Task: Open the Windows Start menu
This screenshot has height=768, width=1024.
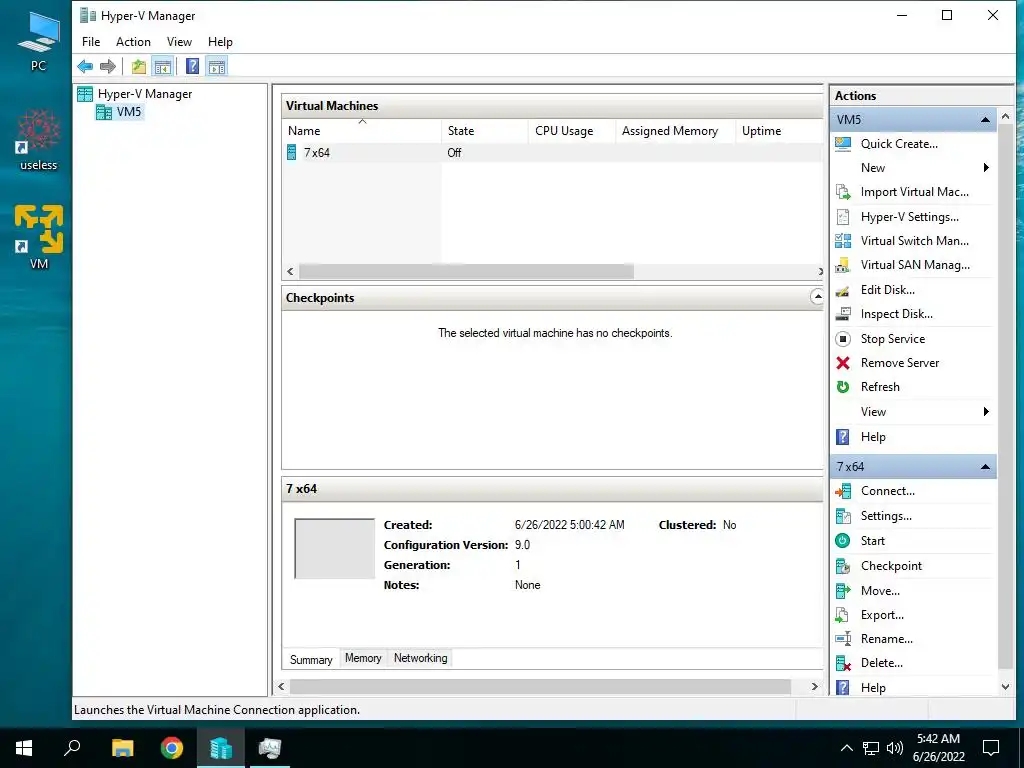Action: coord(24,748)
